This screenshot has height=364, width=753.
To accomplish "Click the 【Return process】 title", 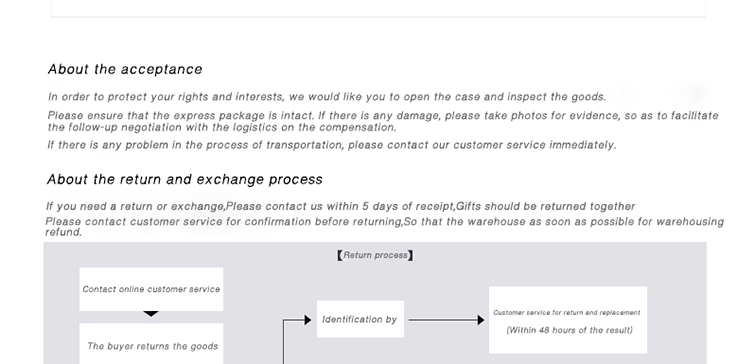I will click(375, 255).
